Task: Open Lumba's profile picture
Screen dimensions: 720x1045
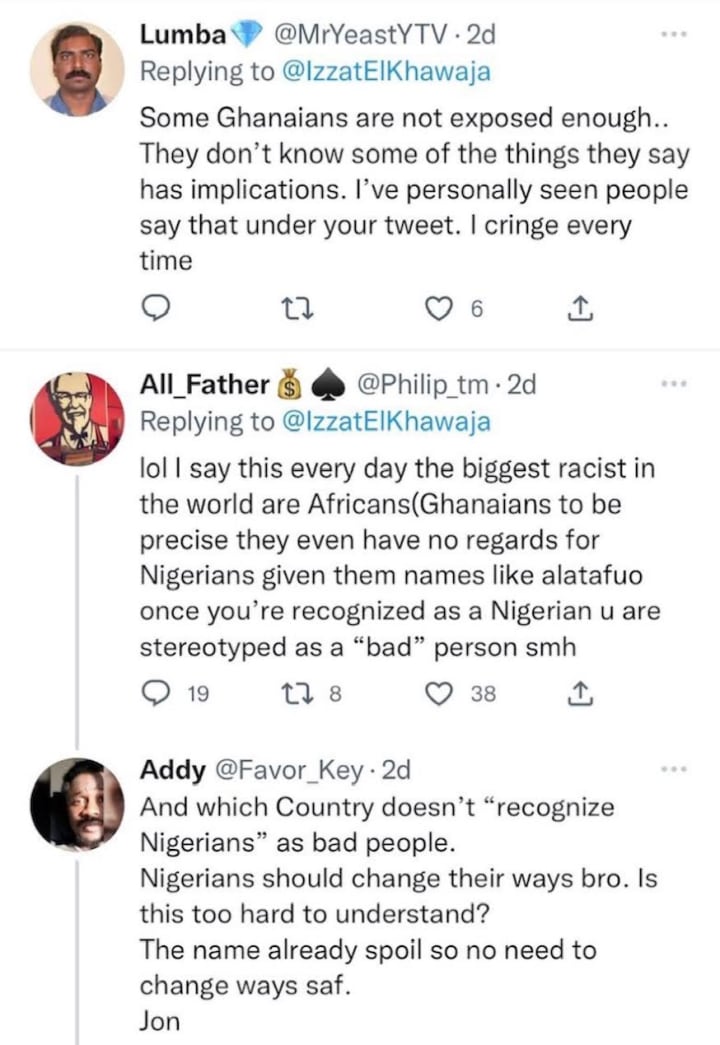Action: tap(76, 69)
